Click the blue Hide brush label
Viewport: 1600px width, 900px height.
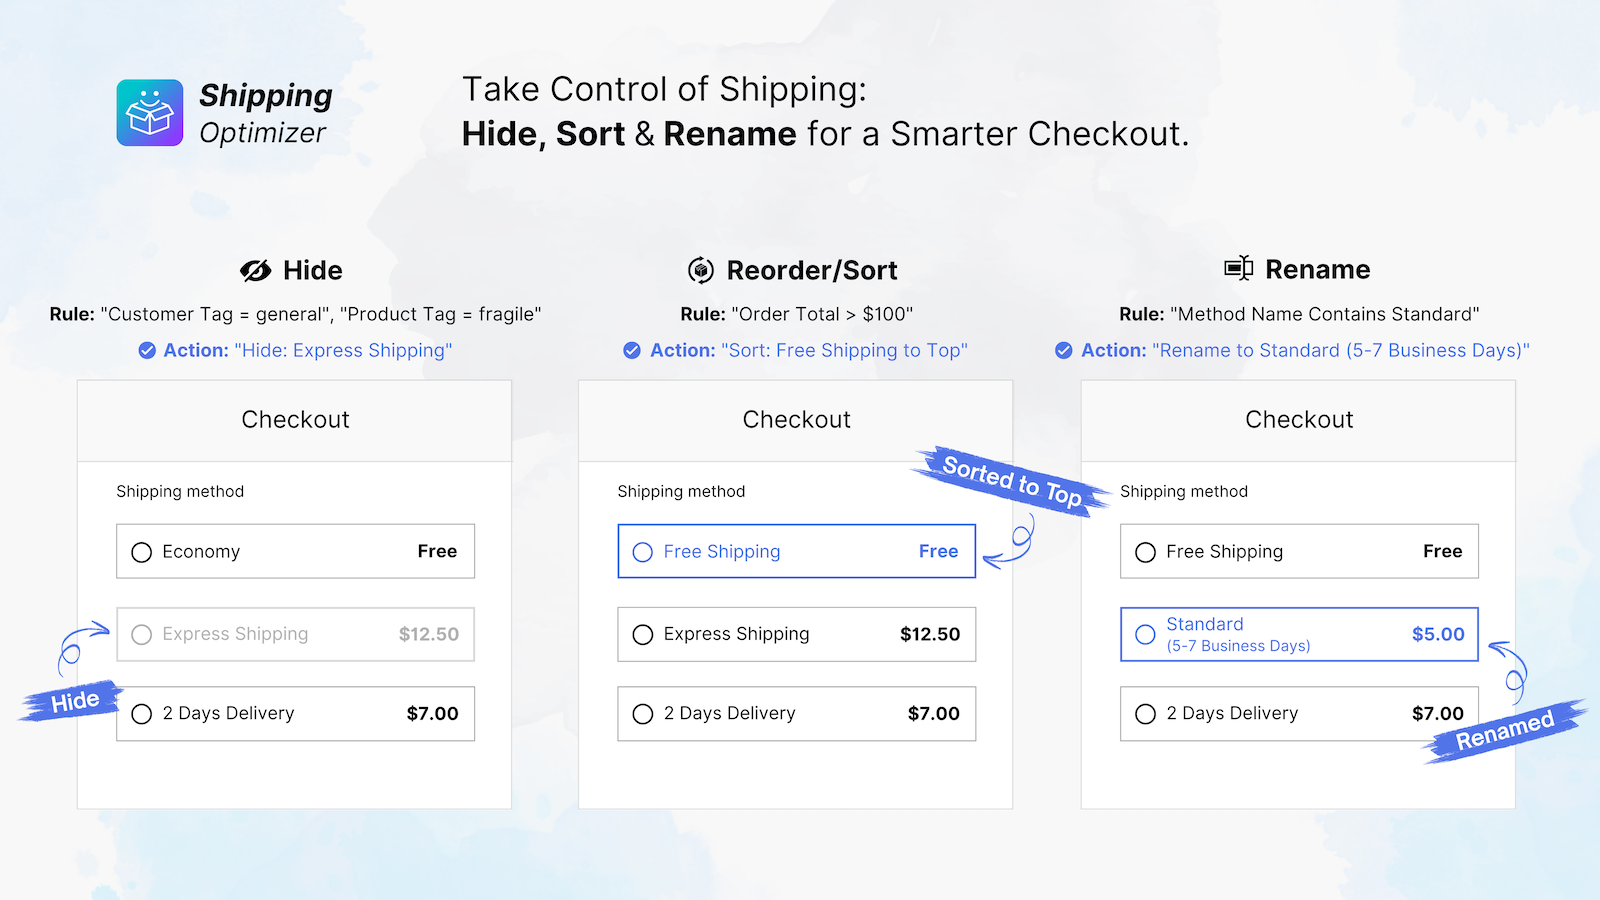[72, 701]
